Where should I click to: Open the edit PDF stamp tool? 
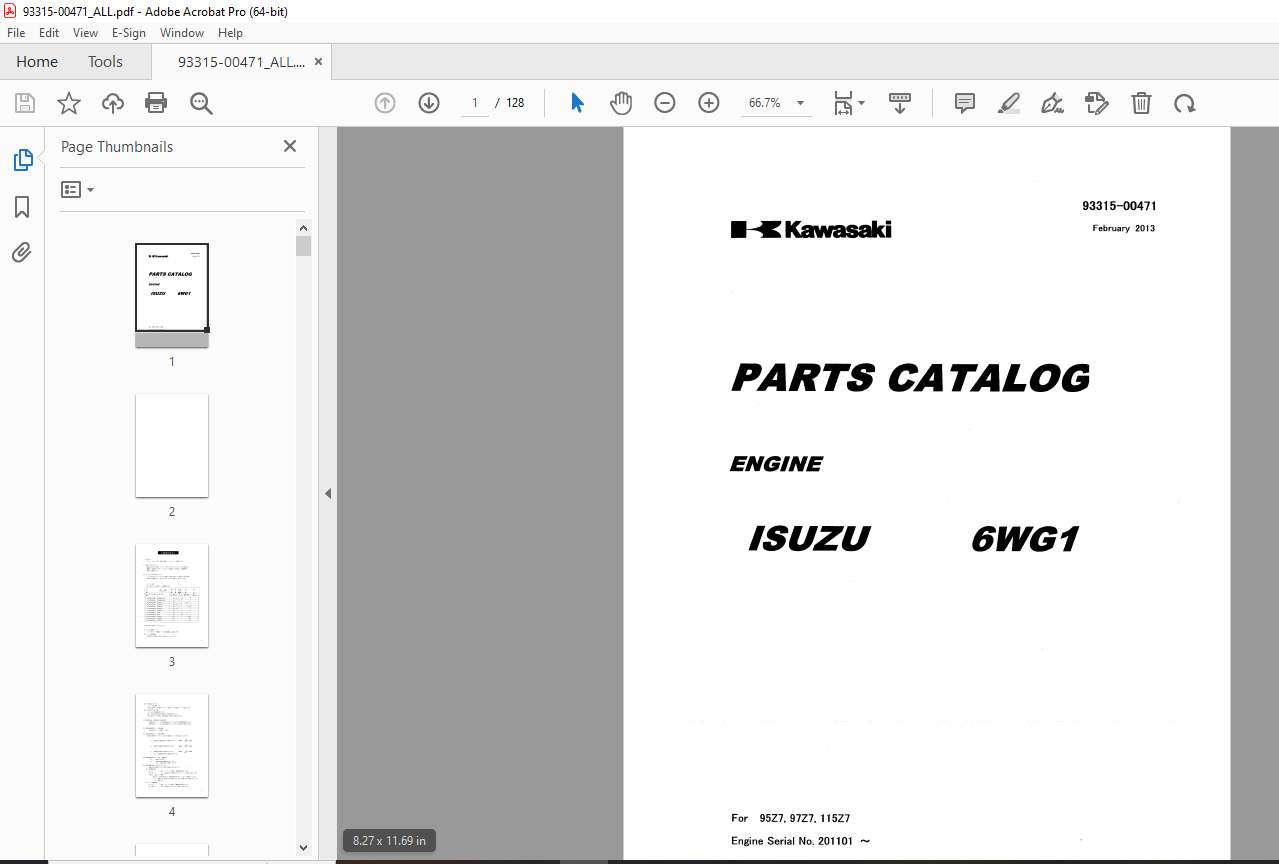[1097, 103]
